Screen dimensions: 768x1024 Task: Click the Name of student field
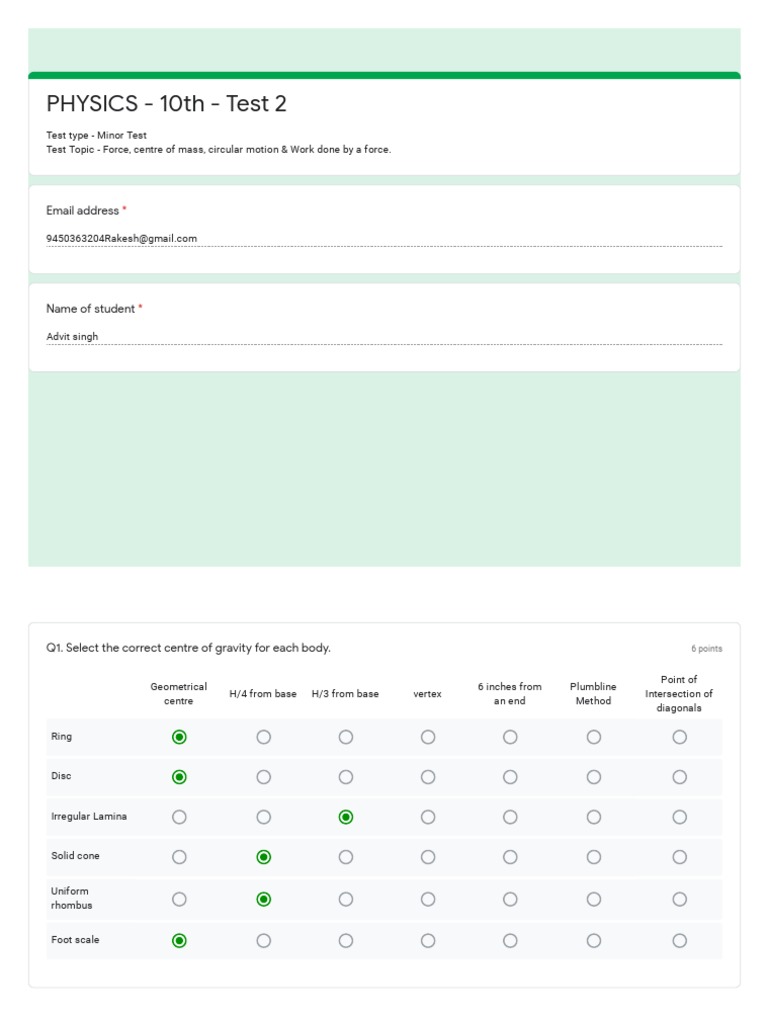tap(384, 336)
